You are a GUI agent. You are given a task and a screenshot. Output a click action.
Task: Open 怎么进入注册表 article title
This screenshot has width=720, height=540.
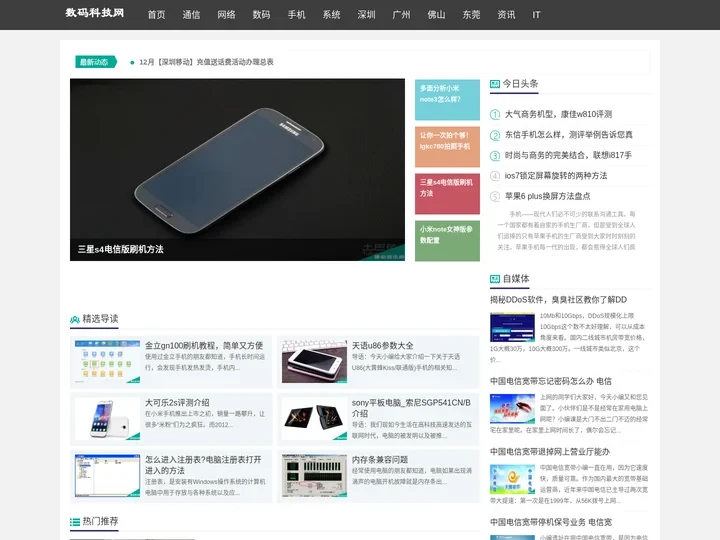203,465
